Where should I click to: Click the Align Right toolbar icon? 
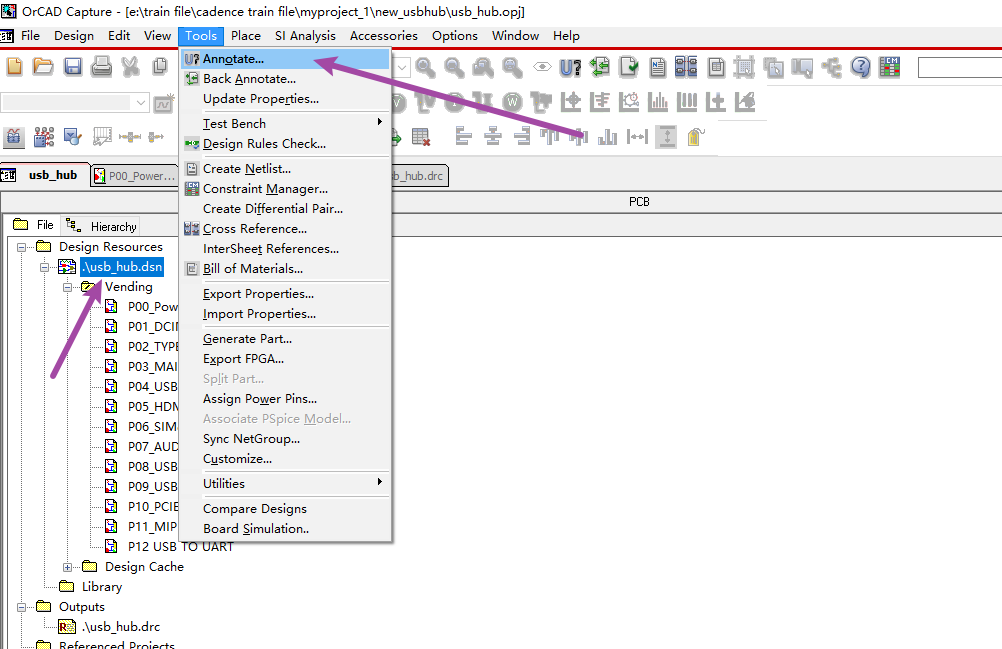522,136
